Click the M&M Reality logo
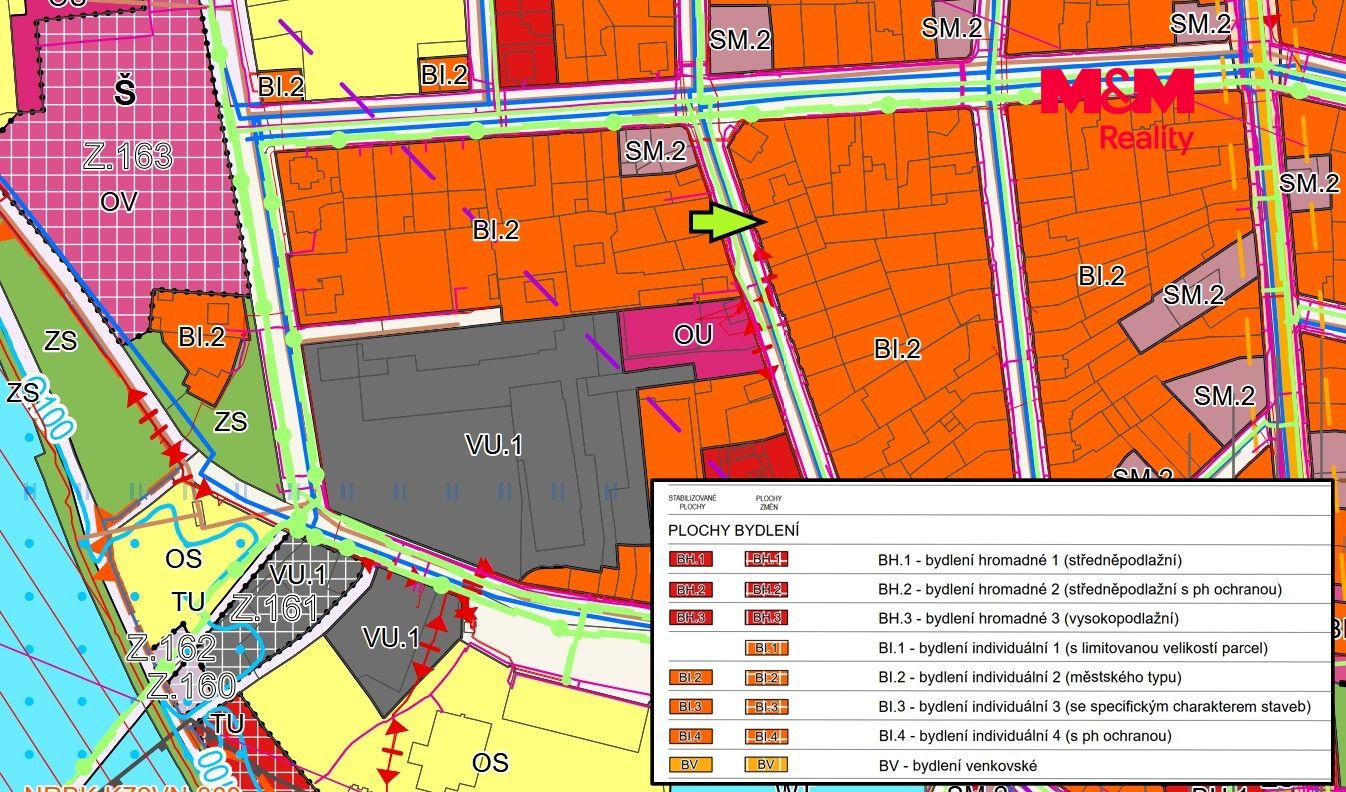 click(x=1117, y=110)
